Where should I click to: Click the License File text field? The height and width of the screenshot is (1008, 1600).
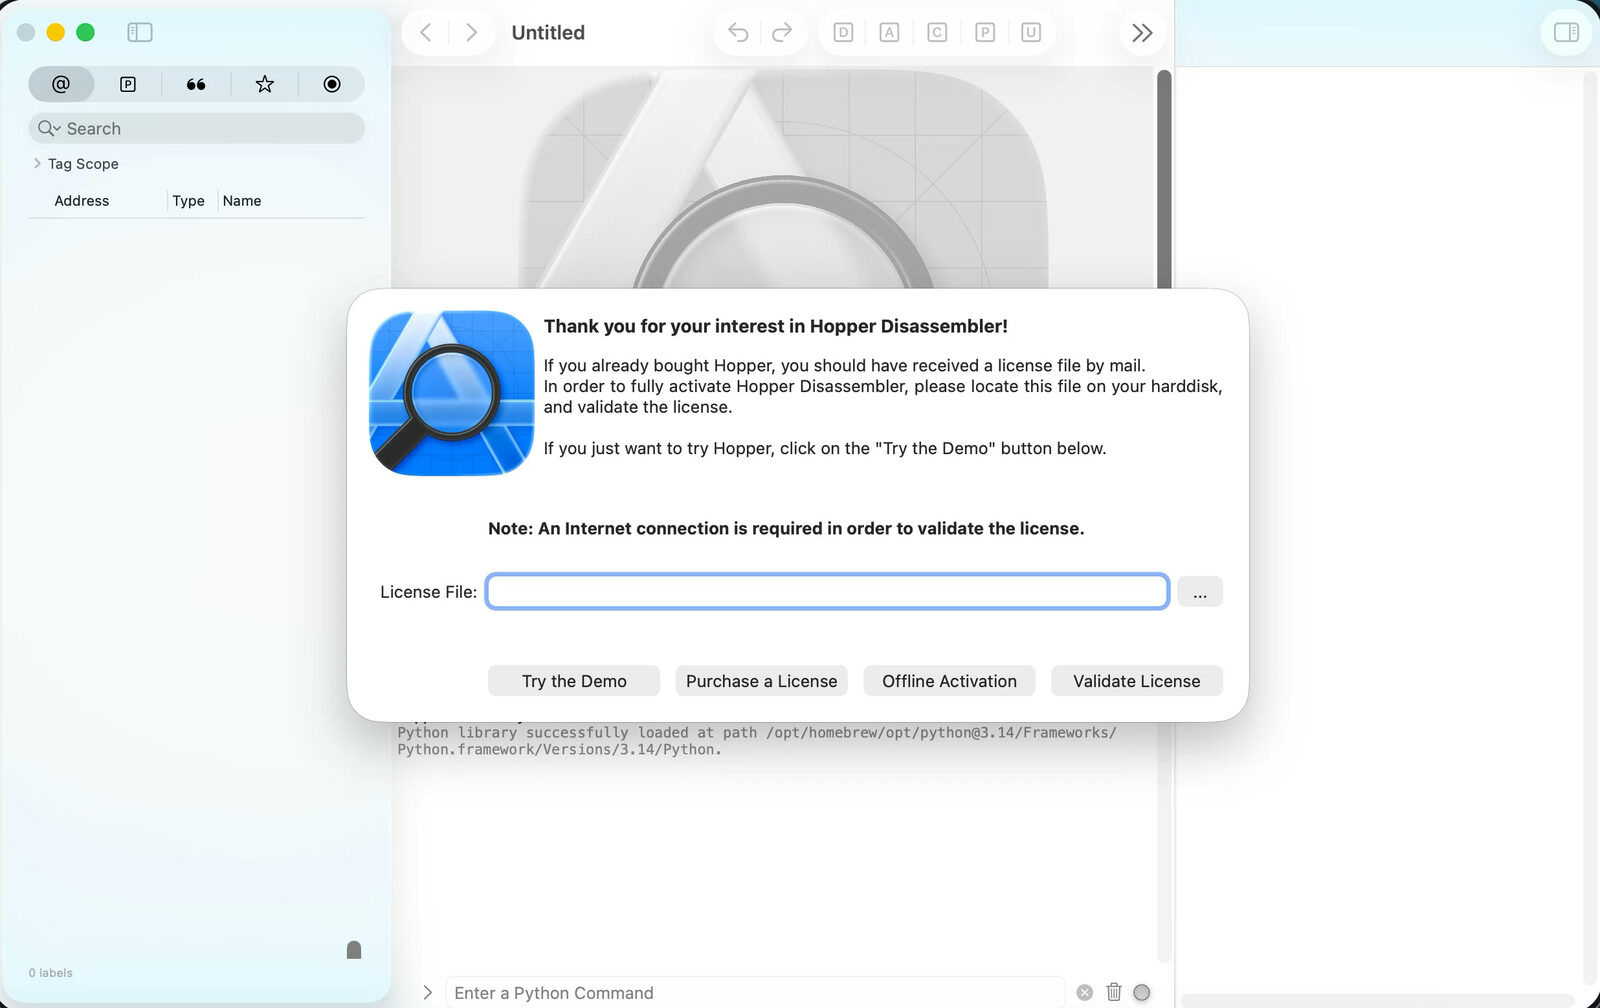(x=828, y=591)
